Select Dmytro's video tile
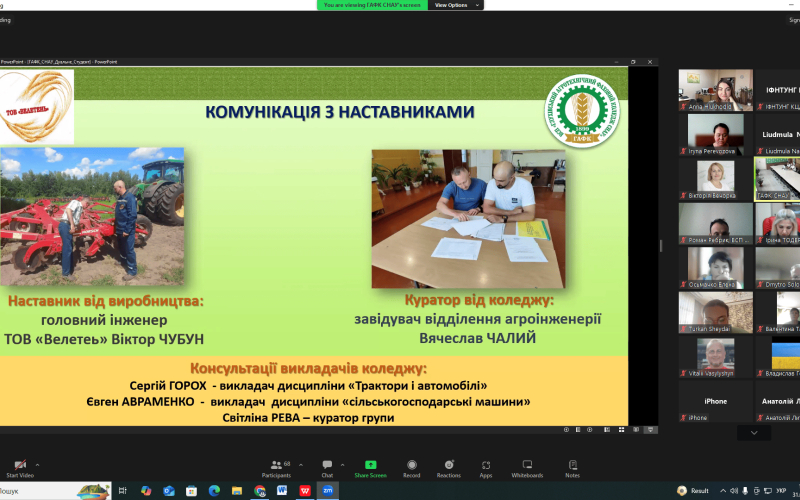800x500 pixels. click(778, 268)
